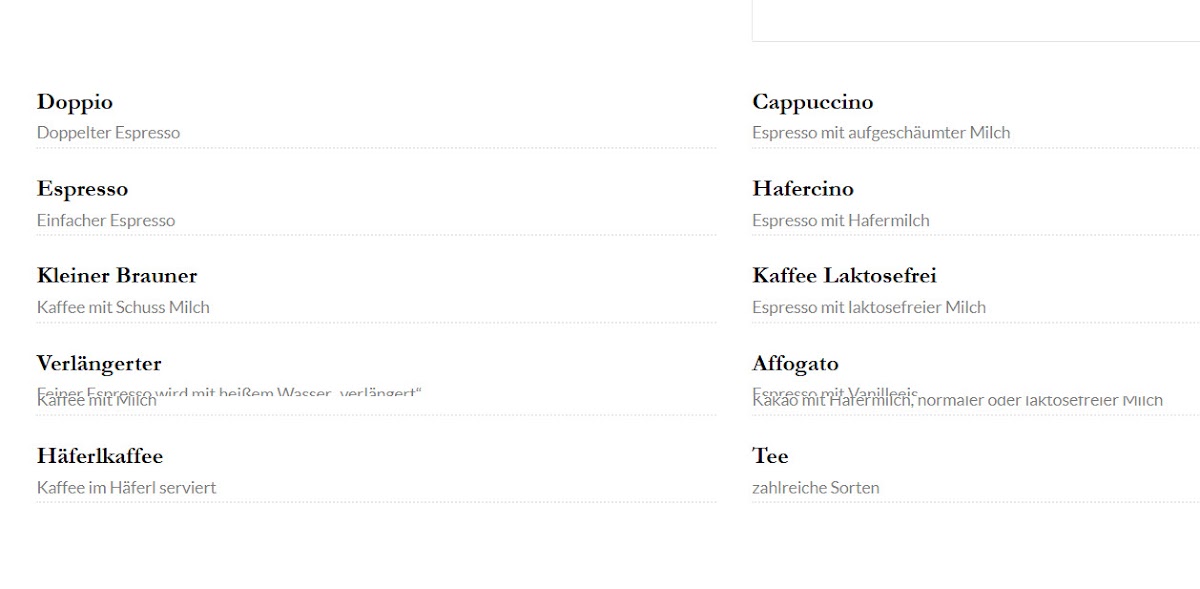Open the Hafercino item
Screen dimensions: 1200x589
(802, 189)
